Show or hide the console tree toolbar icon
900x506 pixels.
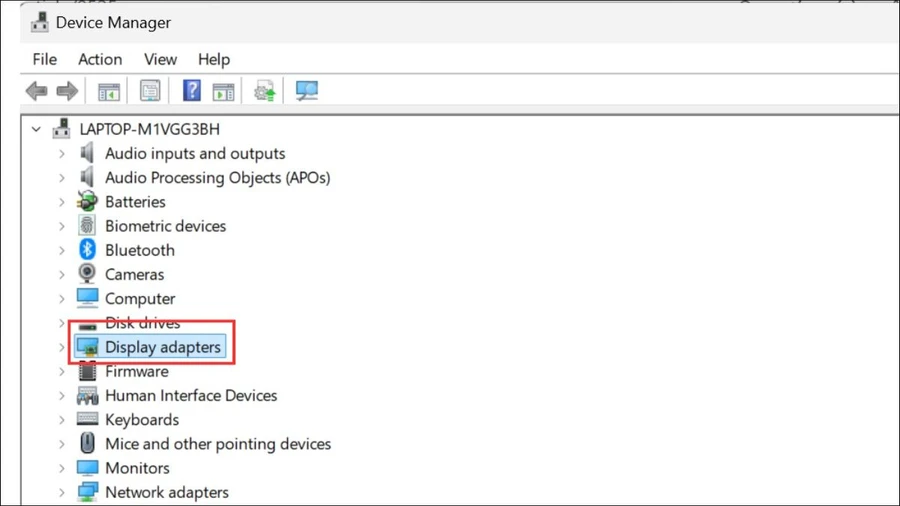pyautogui.click(x=109, y=91)
